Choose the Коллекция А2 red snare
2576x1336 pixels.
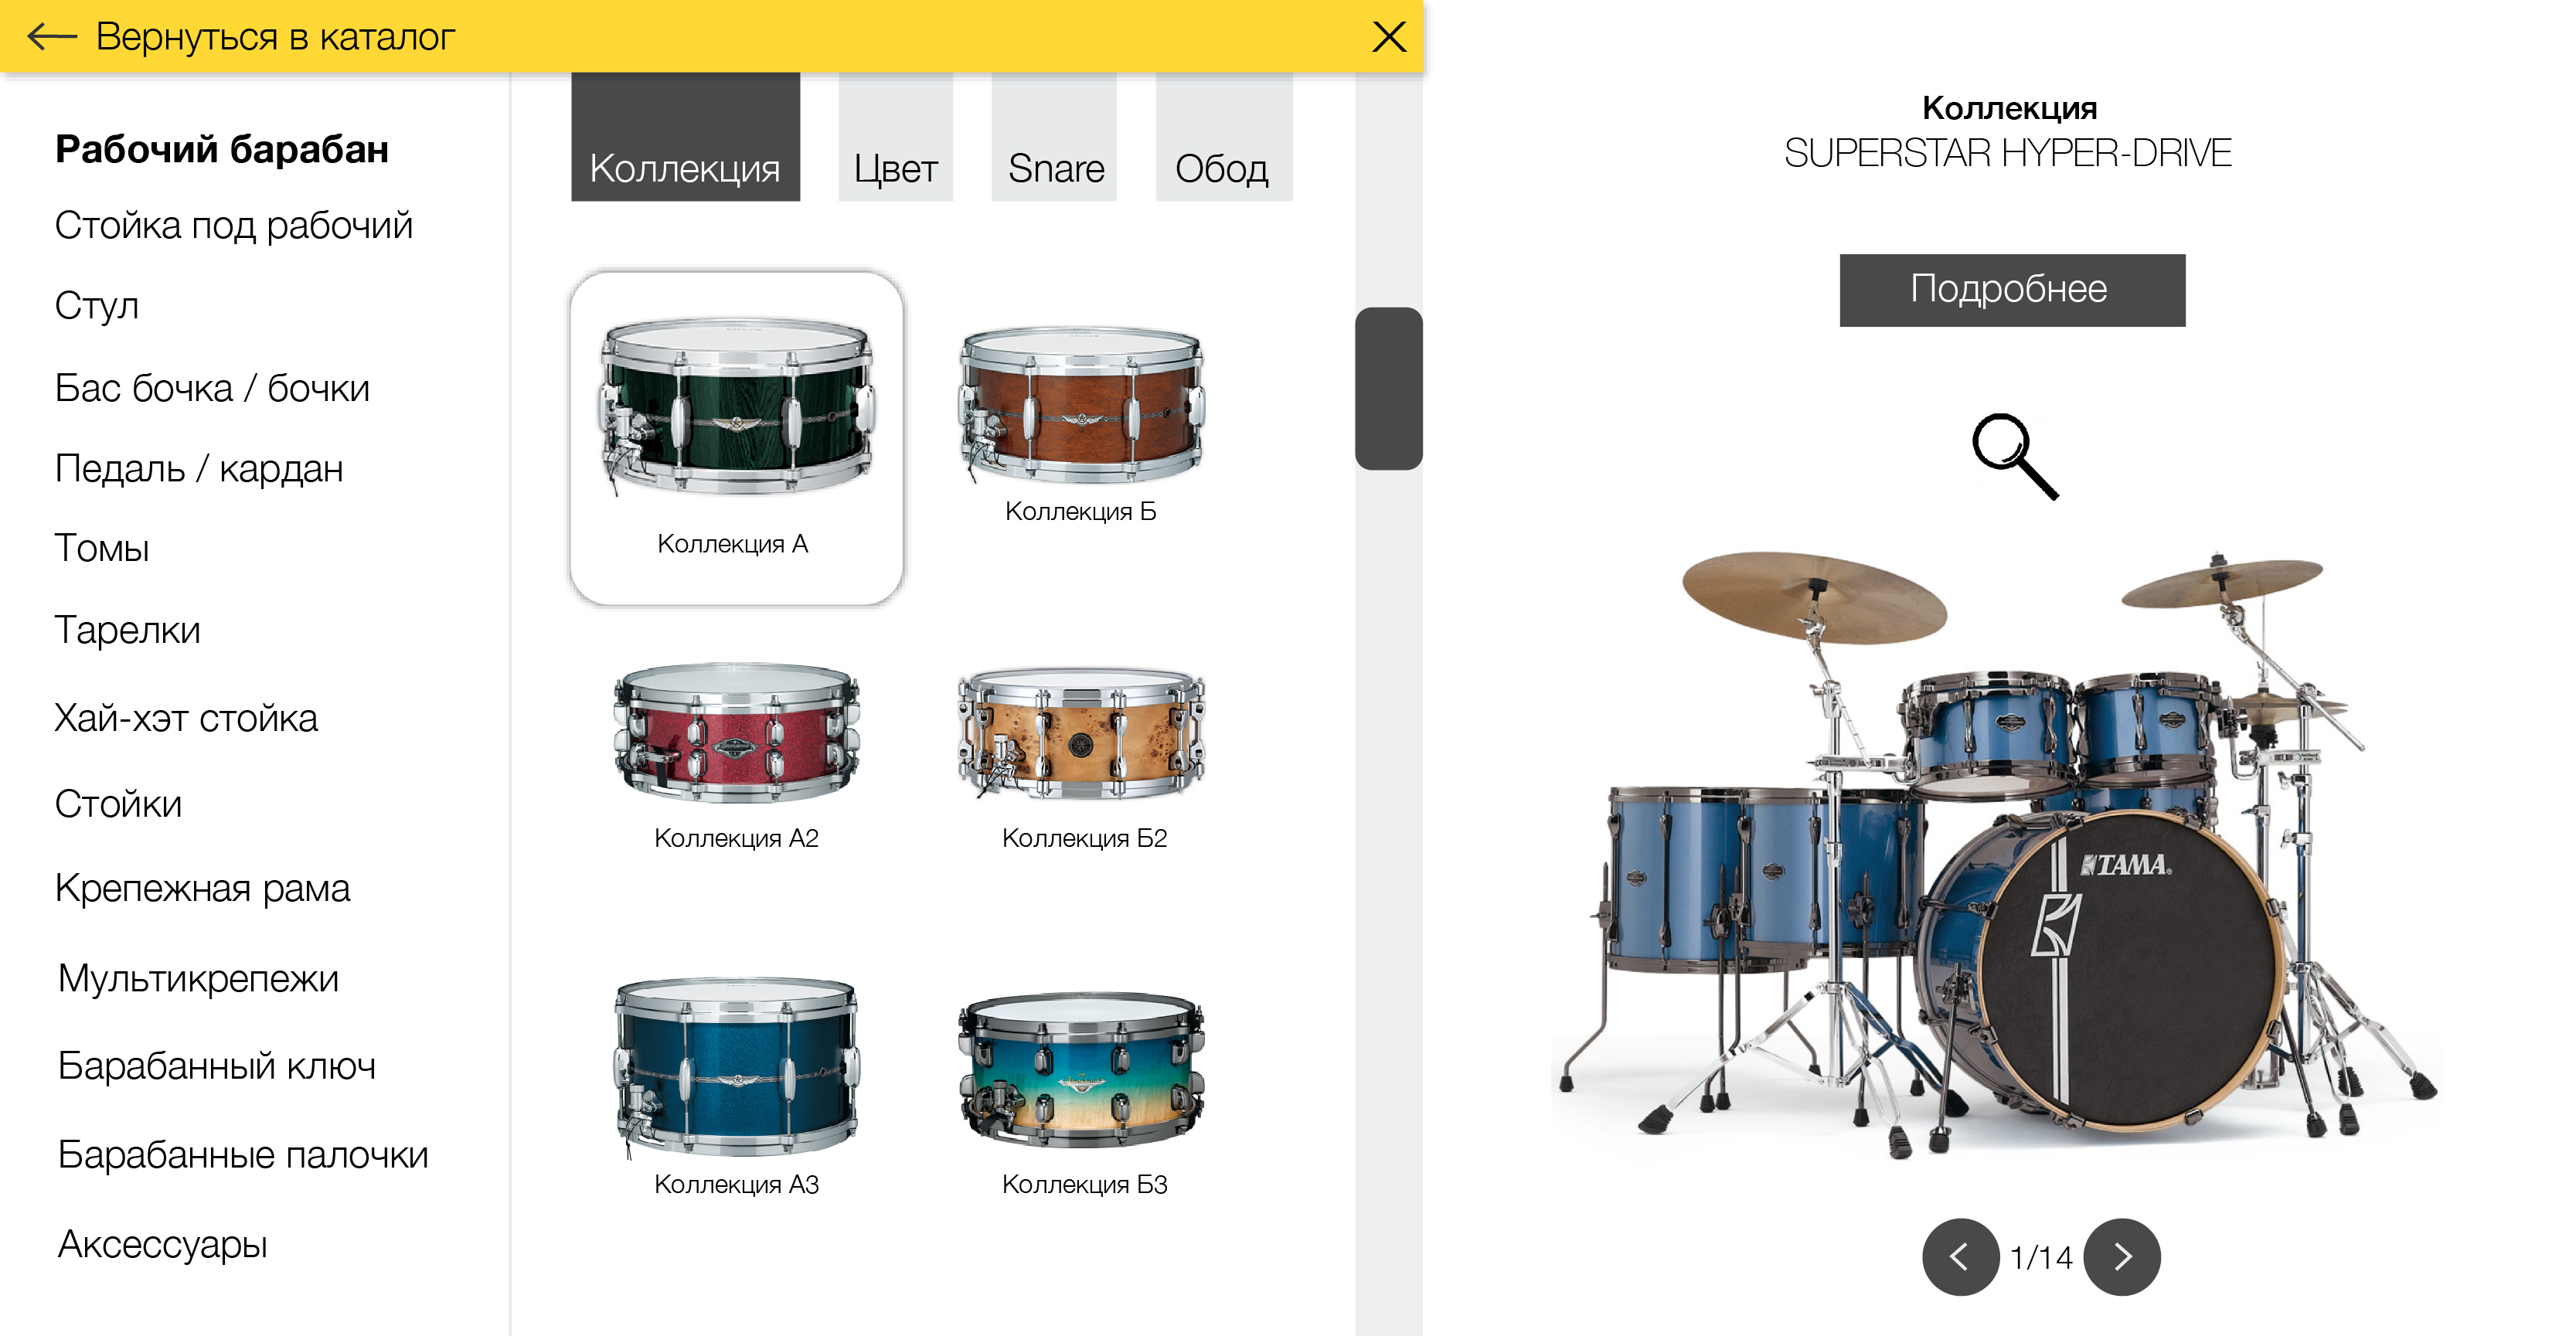[737, 756]
